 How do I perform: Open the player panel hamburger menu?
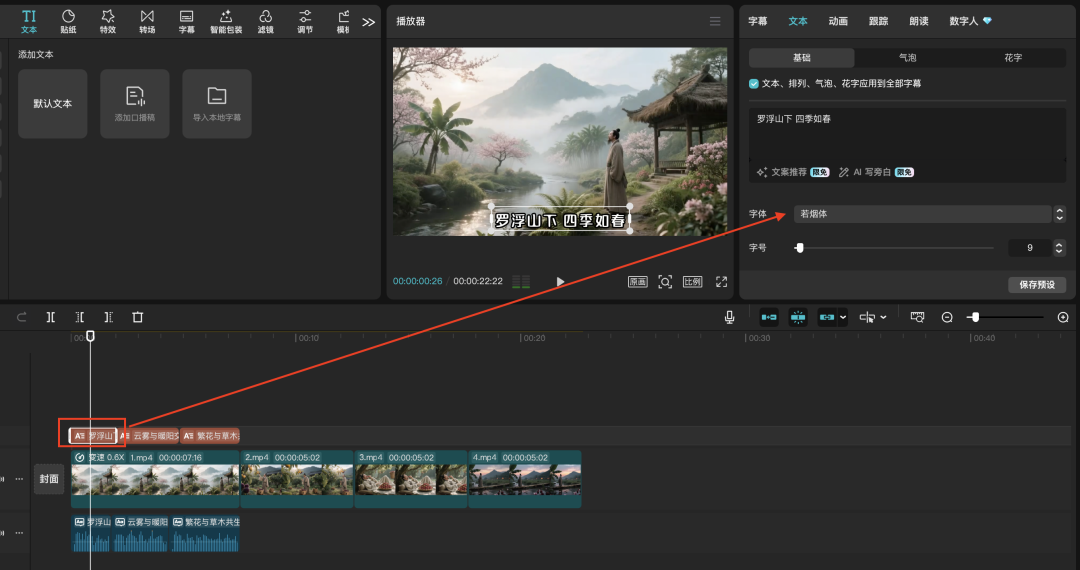pyautogui.click(x=715, y=21)
